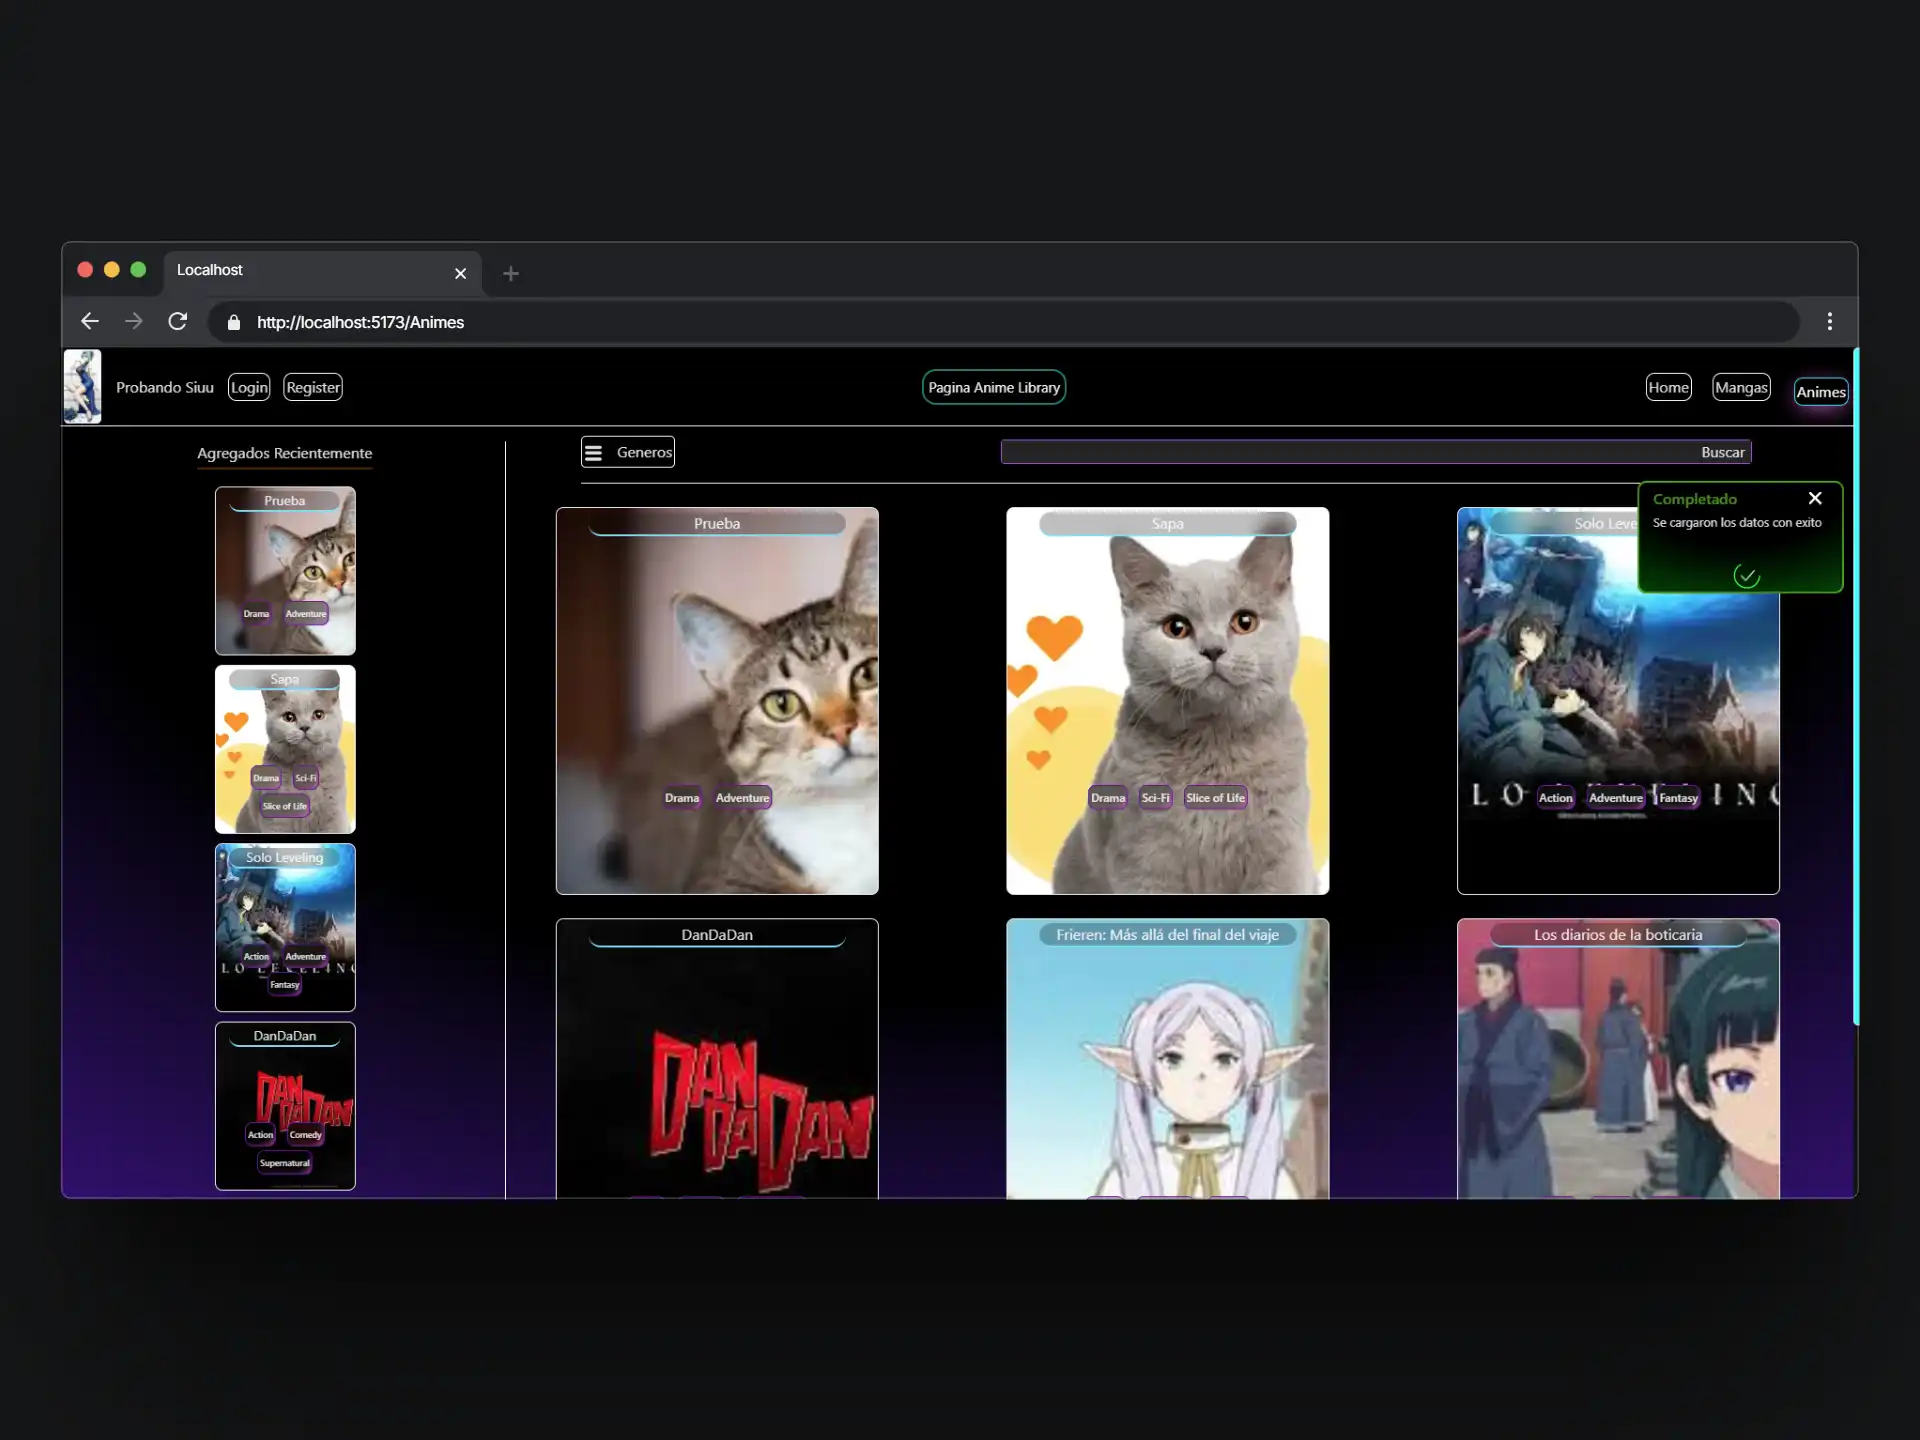1920x1440 pixels.
Task: Click the browser forward arrow
Action: click(x=133, y=321)
